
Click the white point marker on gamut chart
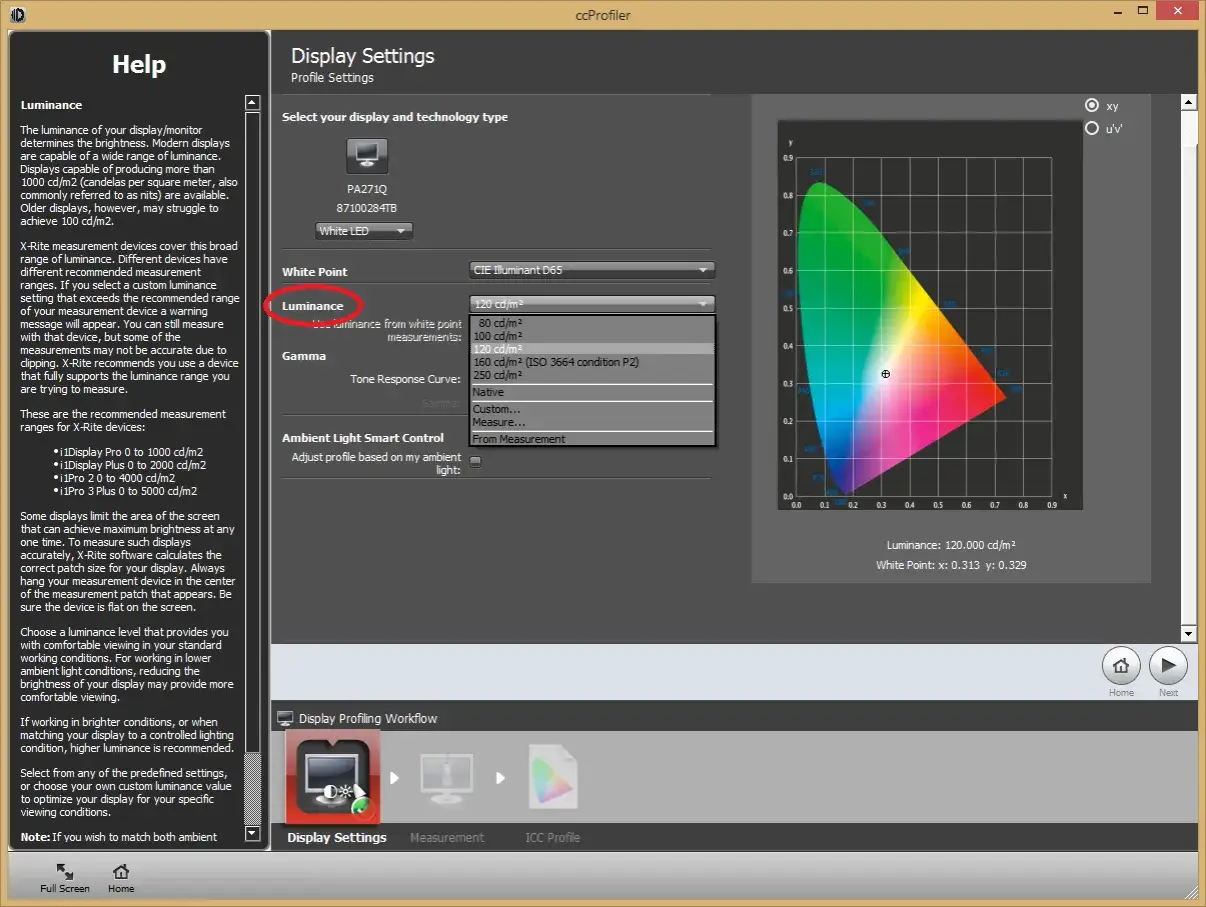click(885, 374)
